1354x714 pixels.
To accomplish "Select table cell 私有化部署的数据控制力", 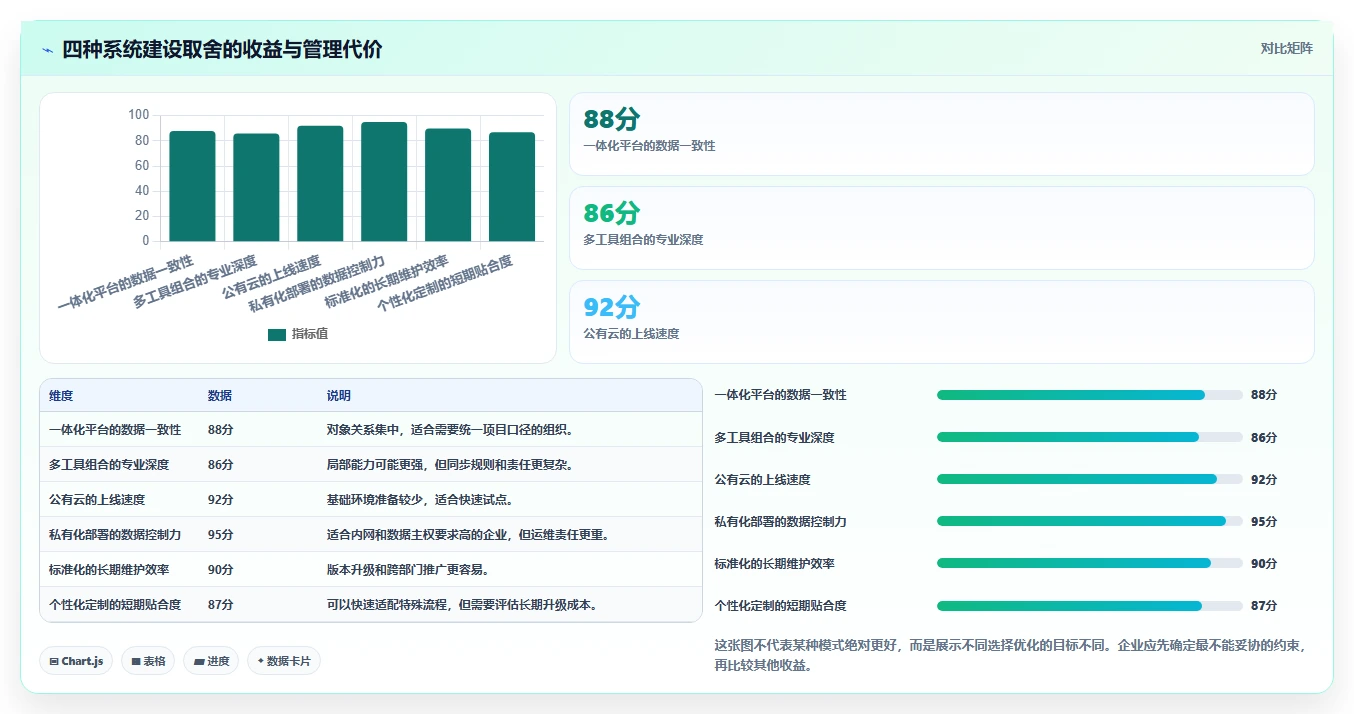I will [x=115, y=535].
